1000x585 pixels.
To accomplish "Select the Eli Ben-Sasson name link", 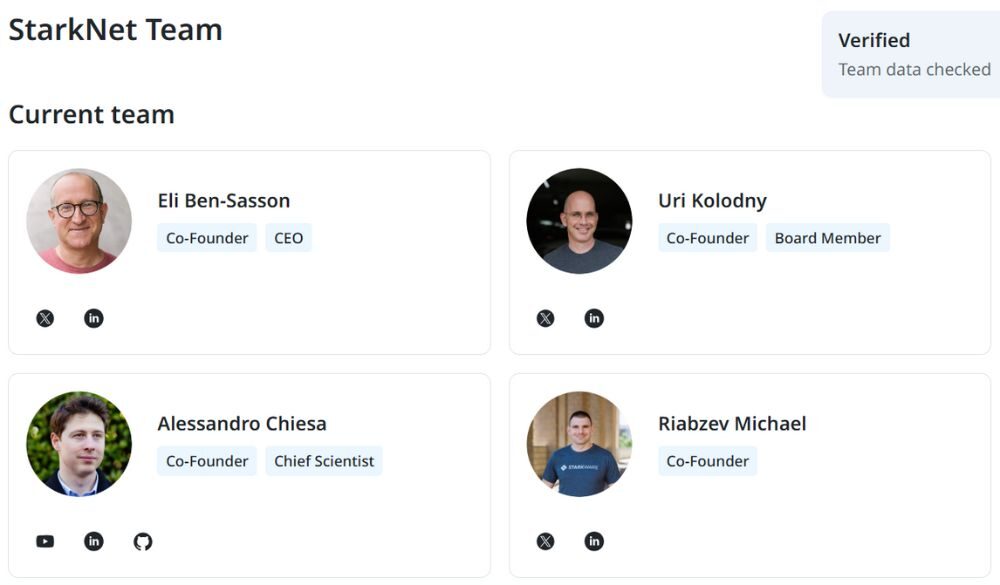I will tap(224, 201).
